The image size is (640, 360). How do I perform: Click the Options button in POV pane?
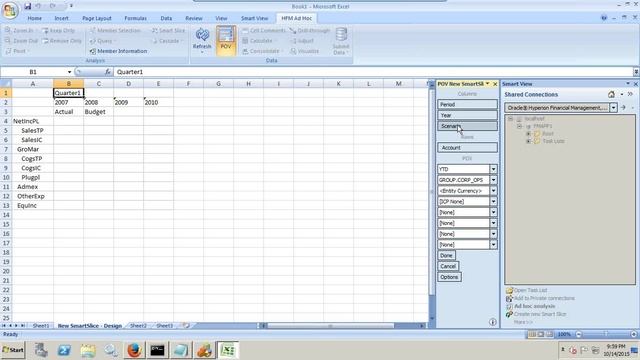tap(449, 277)
